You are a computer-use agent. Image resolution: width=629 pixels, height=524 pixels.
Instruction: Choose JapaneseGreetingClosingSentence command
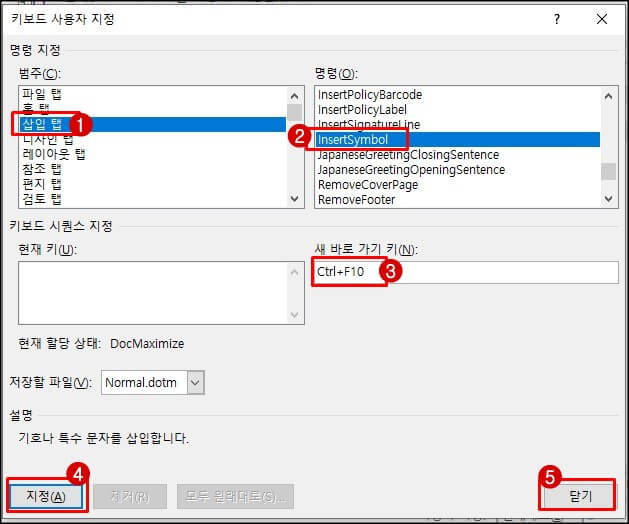pyautogui.click(x=458, y=155)
